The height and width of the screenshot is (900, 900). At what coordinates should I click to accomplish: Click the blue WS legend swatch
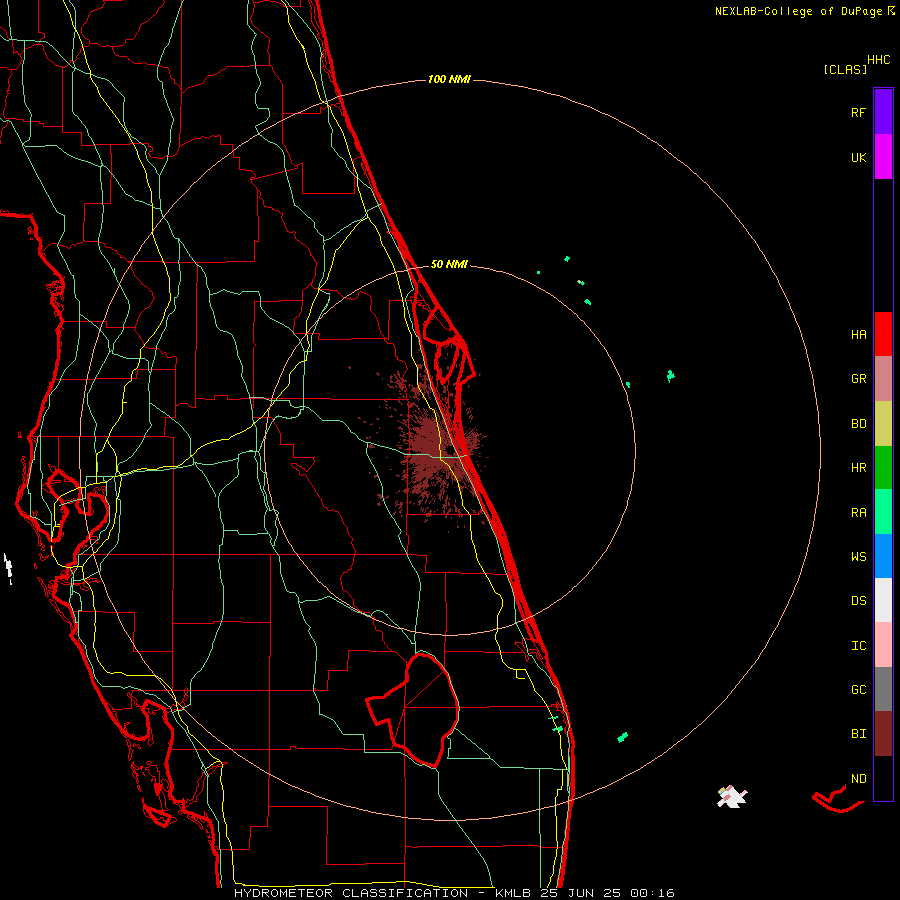coord(883,556)
